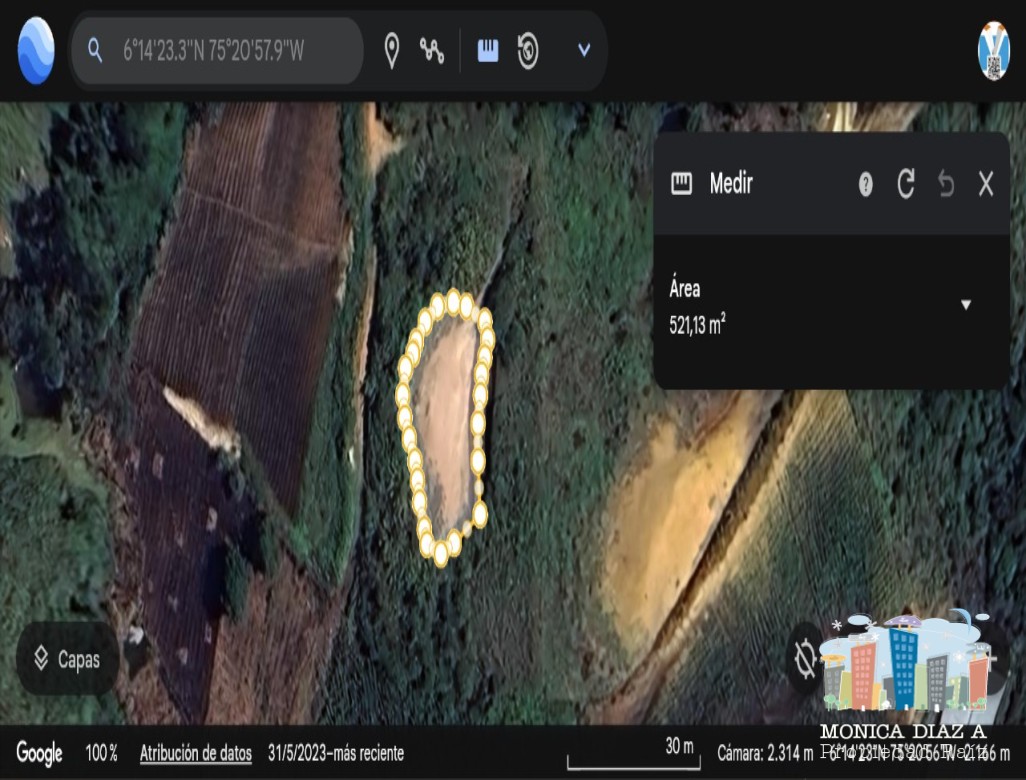The image size is (1026, 780).
Task: Expand the Área units dropdown arrow
Action: [x=965, y=305]
